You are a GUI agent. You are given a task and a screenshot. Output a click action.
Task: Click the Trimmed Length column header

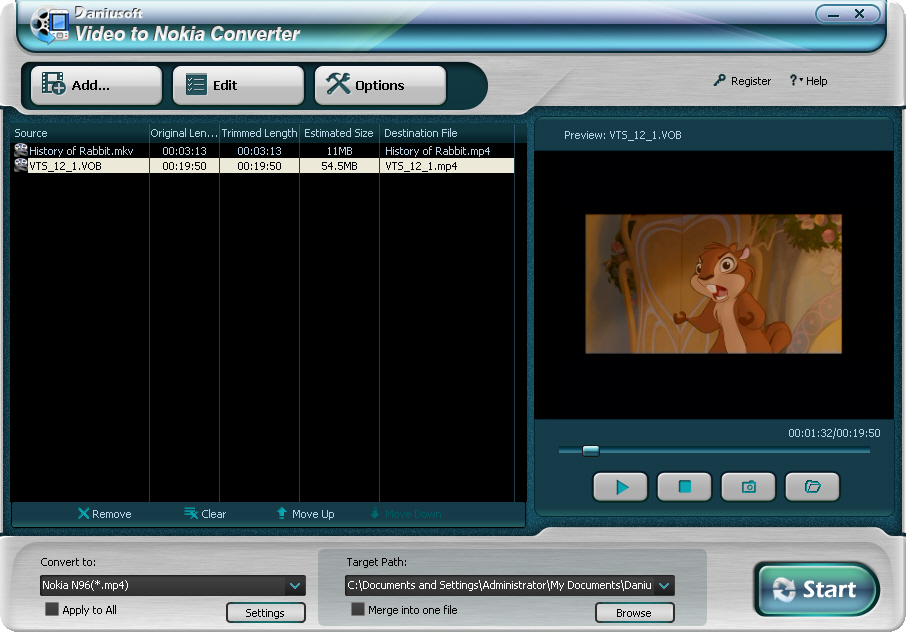pos(259,133)
